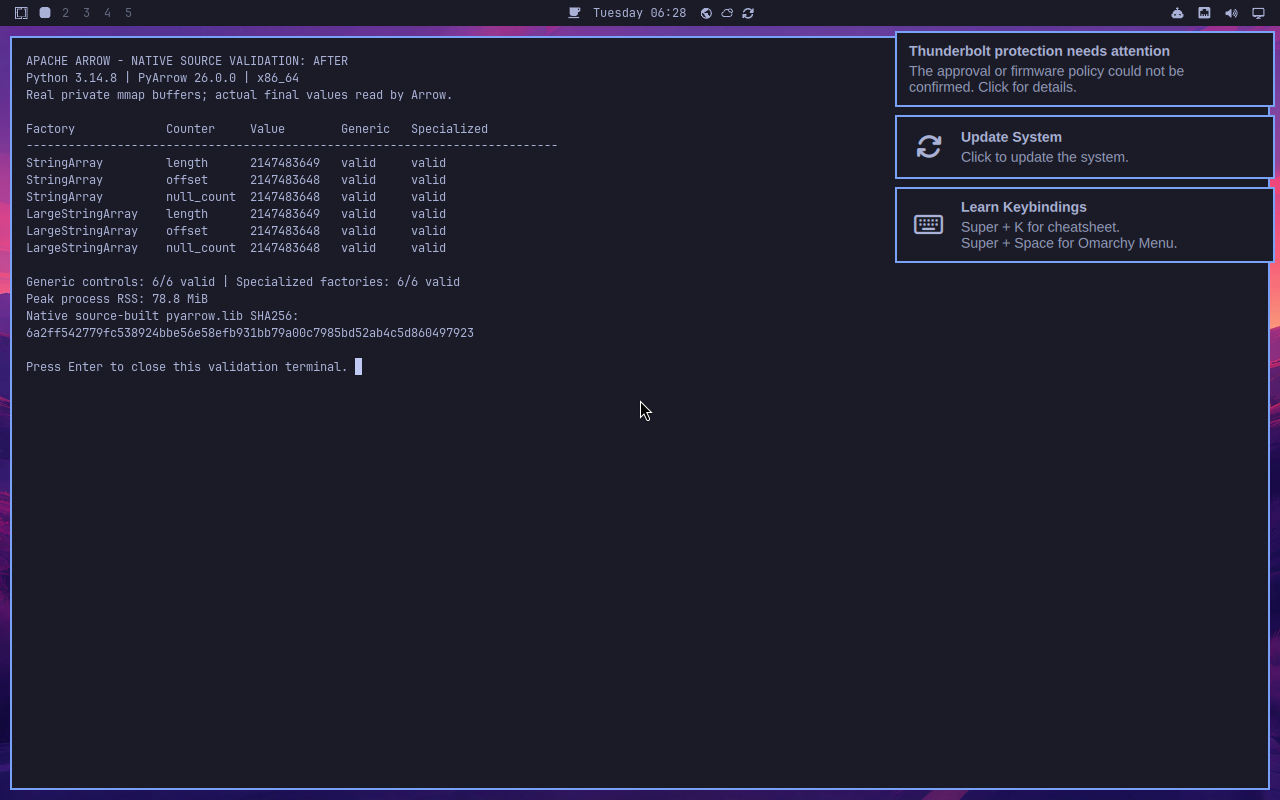Switch to workspace 4
The height and width of the screenshot is (800, 1280).
108,13
